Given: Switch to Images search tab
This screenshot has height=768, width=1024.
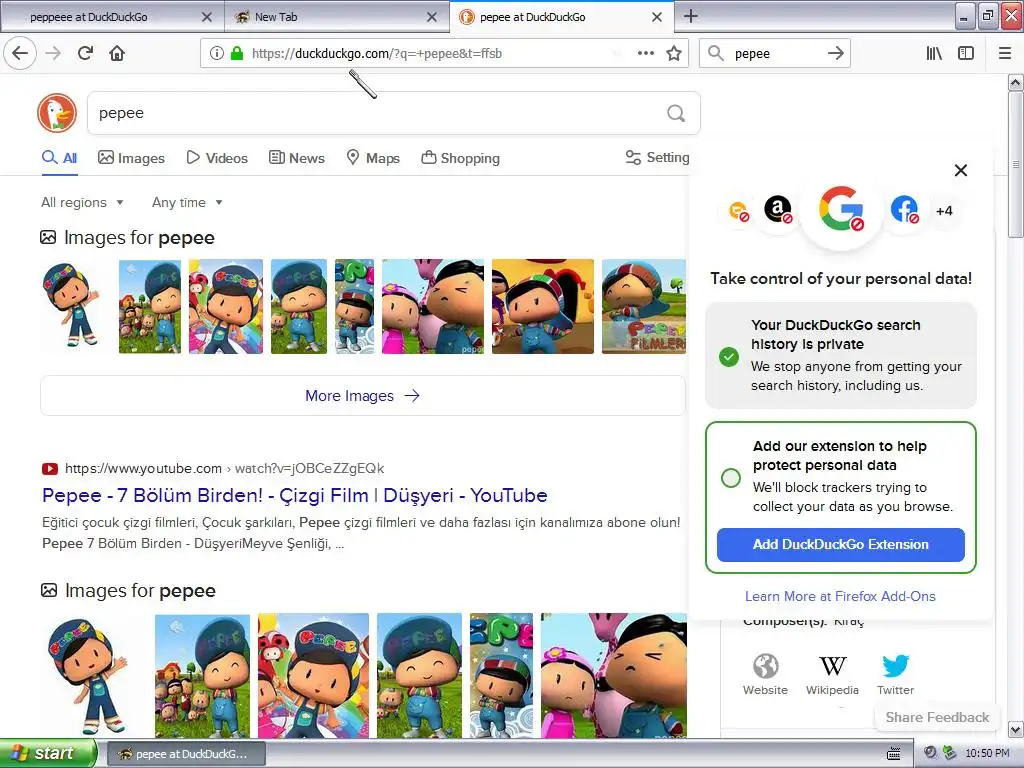Looking at the screenshot, I should [131, 158].
